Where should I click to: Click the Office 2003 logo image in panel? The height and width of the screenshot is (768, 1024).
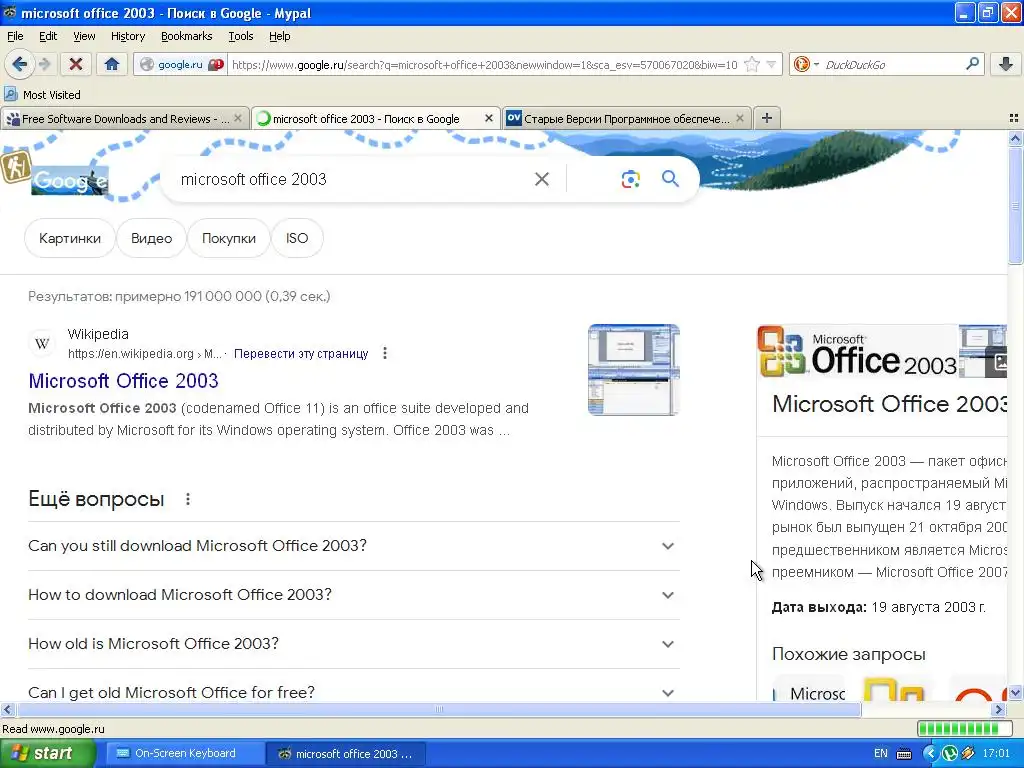click(x=857, y=351)
